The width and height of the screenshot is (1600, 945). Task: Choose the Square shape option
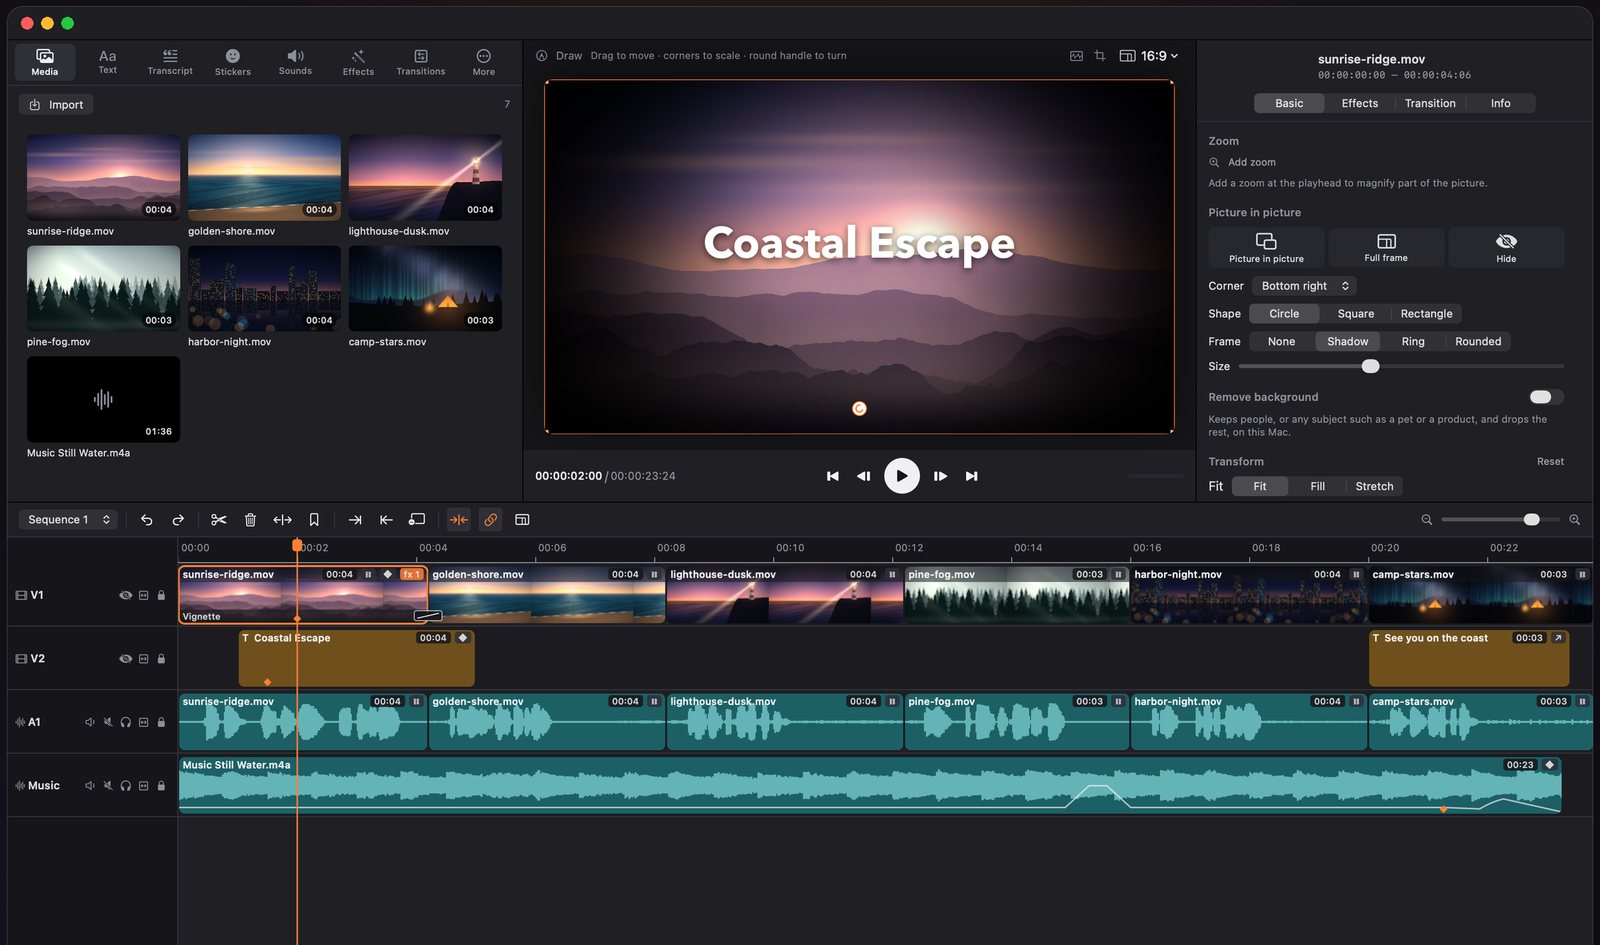1355,314
